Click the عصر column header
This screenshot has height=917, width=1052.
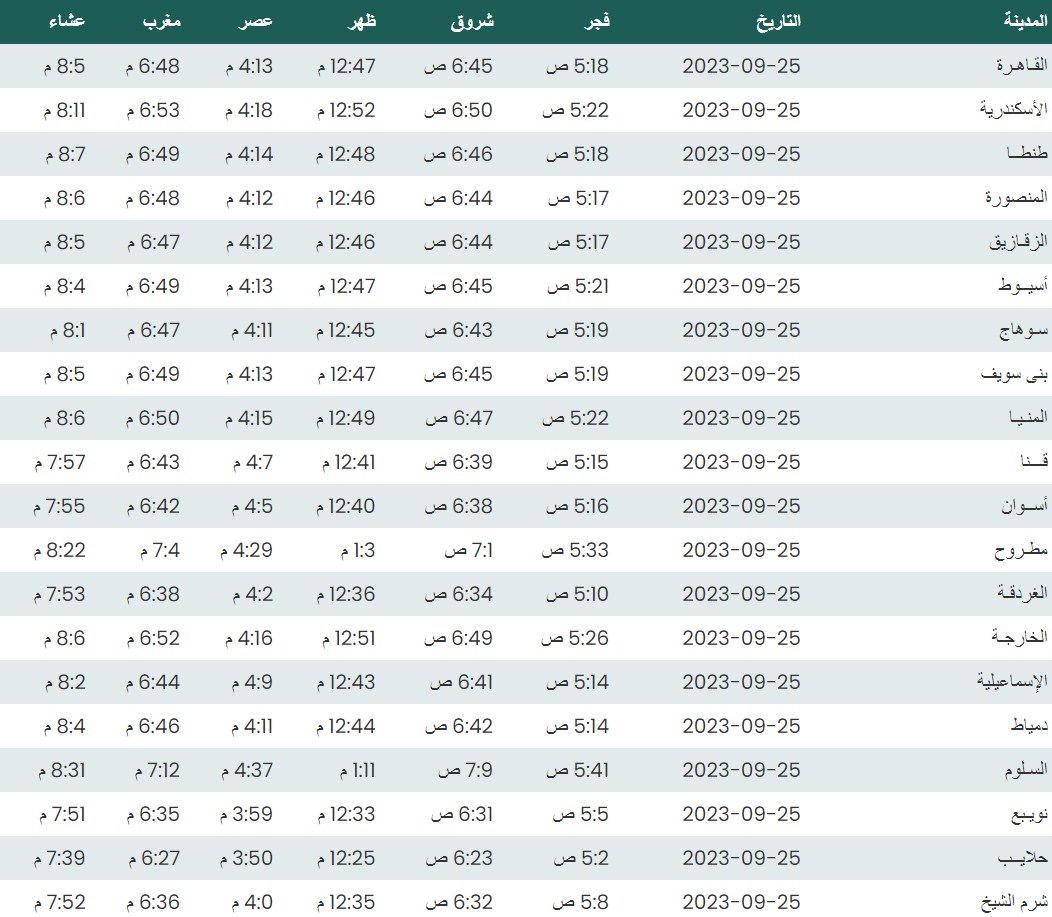click(x=256, y=21)
